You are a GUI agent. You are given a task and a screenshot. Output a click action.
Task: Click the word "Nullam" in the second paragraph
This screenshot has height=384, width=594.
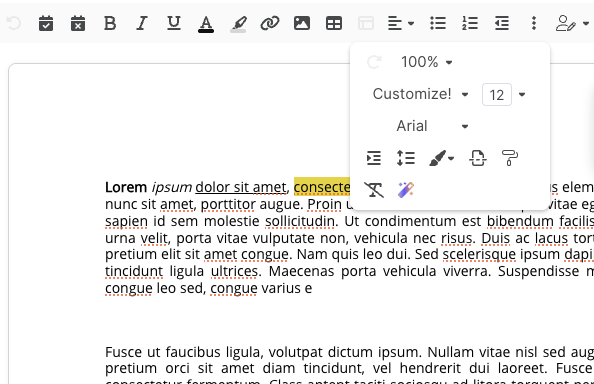tap(451, 352)
